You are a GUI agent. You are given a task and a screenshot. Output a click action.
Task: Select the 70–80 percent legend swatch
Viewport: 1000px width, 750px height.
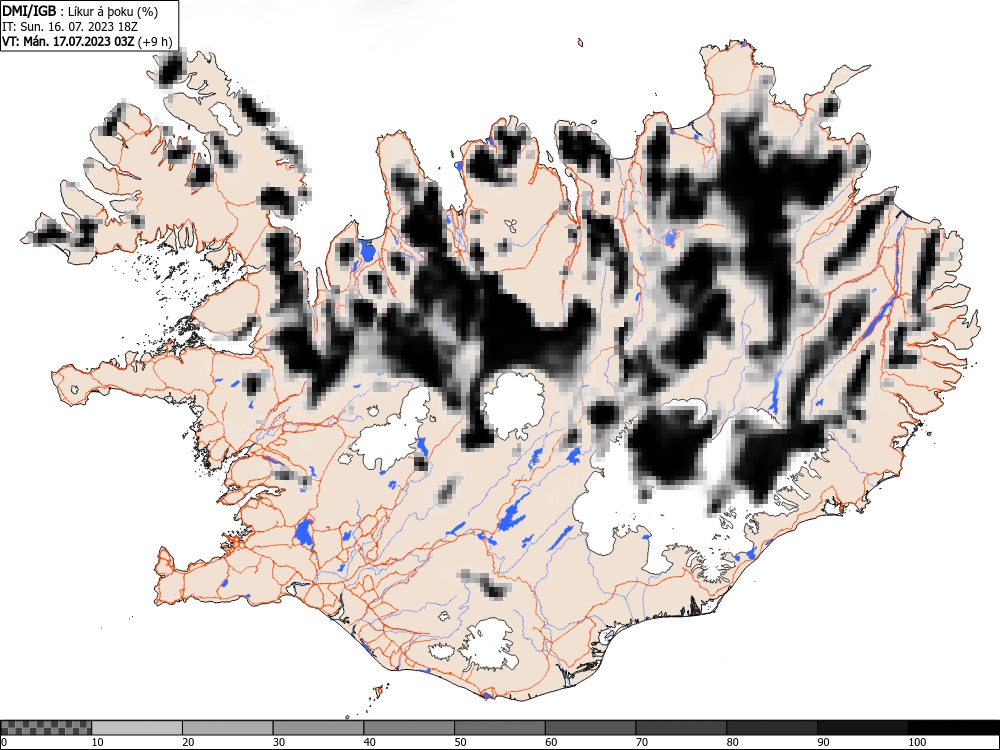(680, 728)
